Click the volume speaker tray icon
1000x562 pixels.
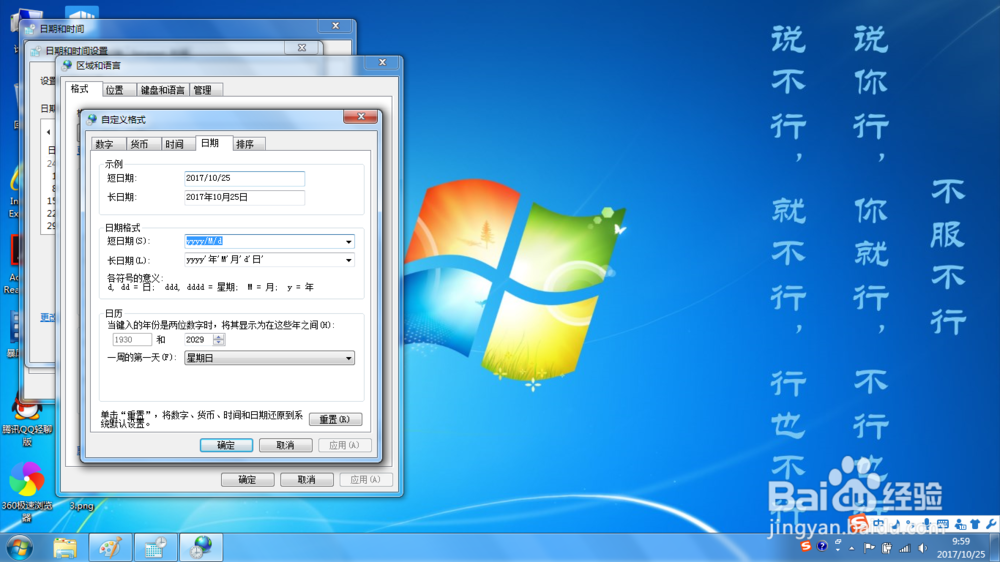[x=922, y=548]
